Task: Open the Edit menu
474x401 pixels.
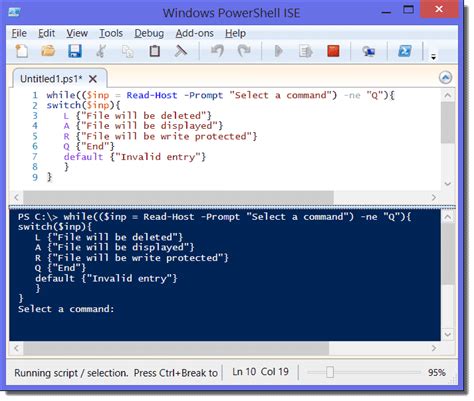Action: [x=46, y=33]
